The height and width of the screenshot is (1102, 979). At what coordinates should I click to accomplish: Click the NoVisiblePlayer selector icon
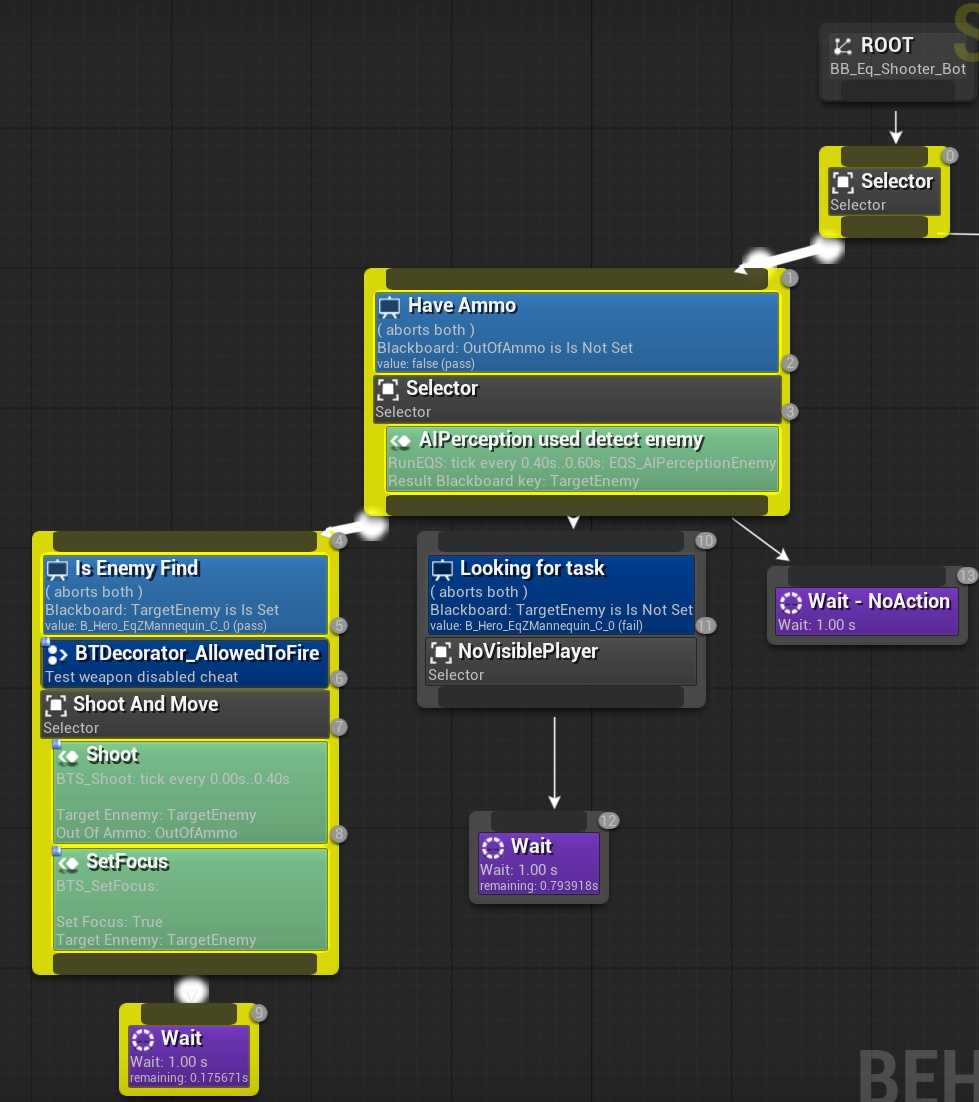tap(440, 652)
